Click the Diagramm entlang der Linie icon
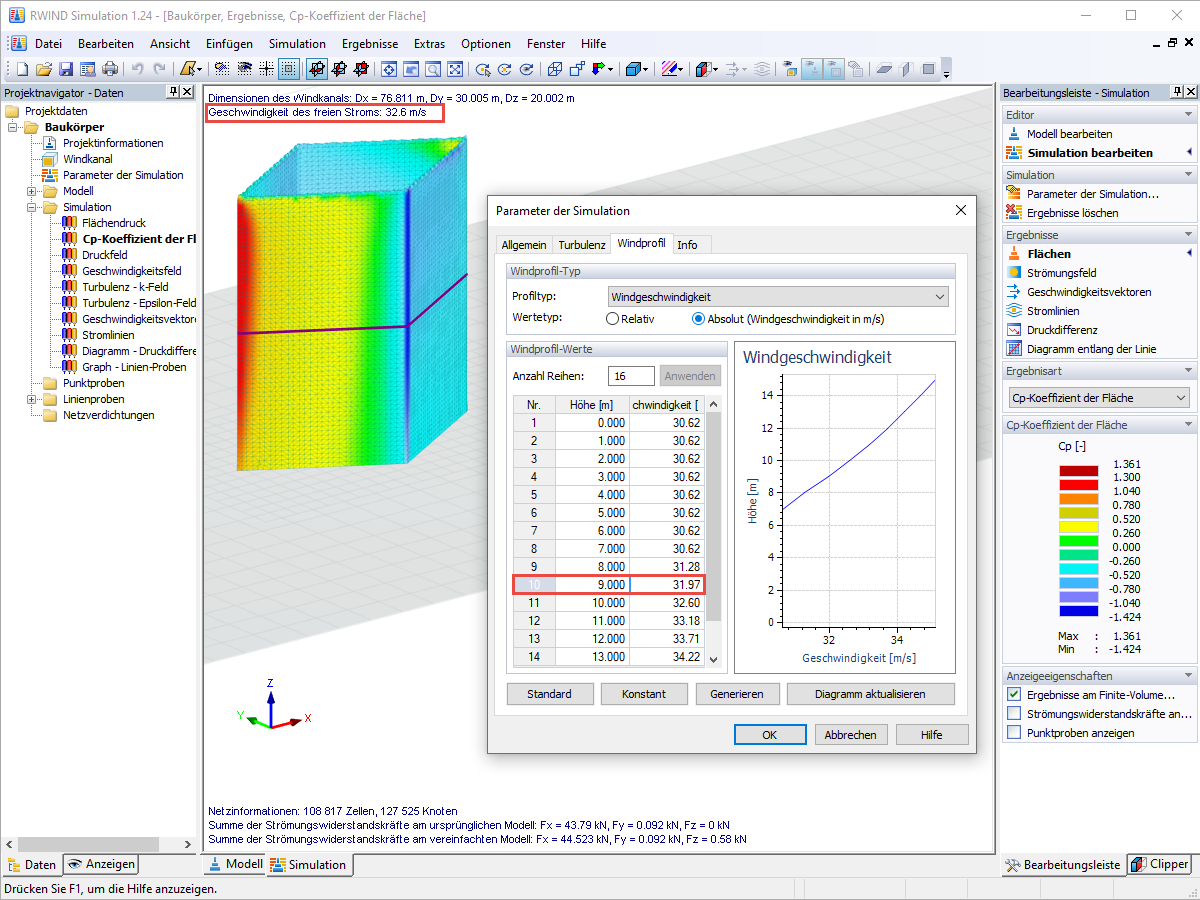 pyautogui.click(x=1014, y=349)
